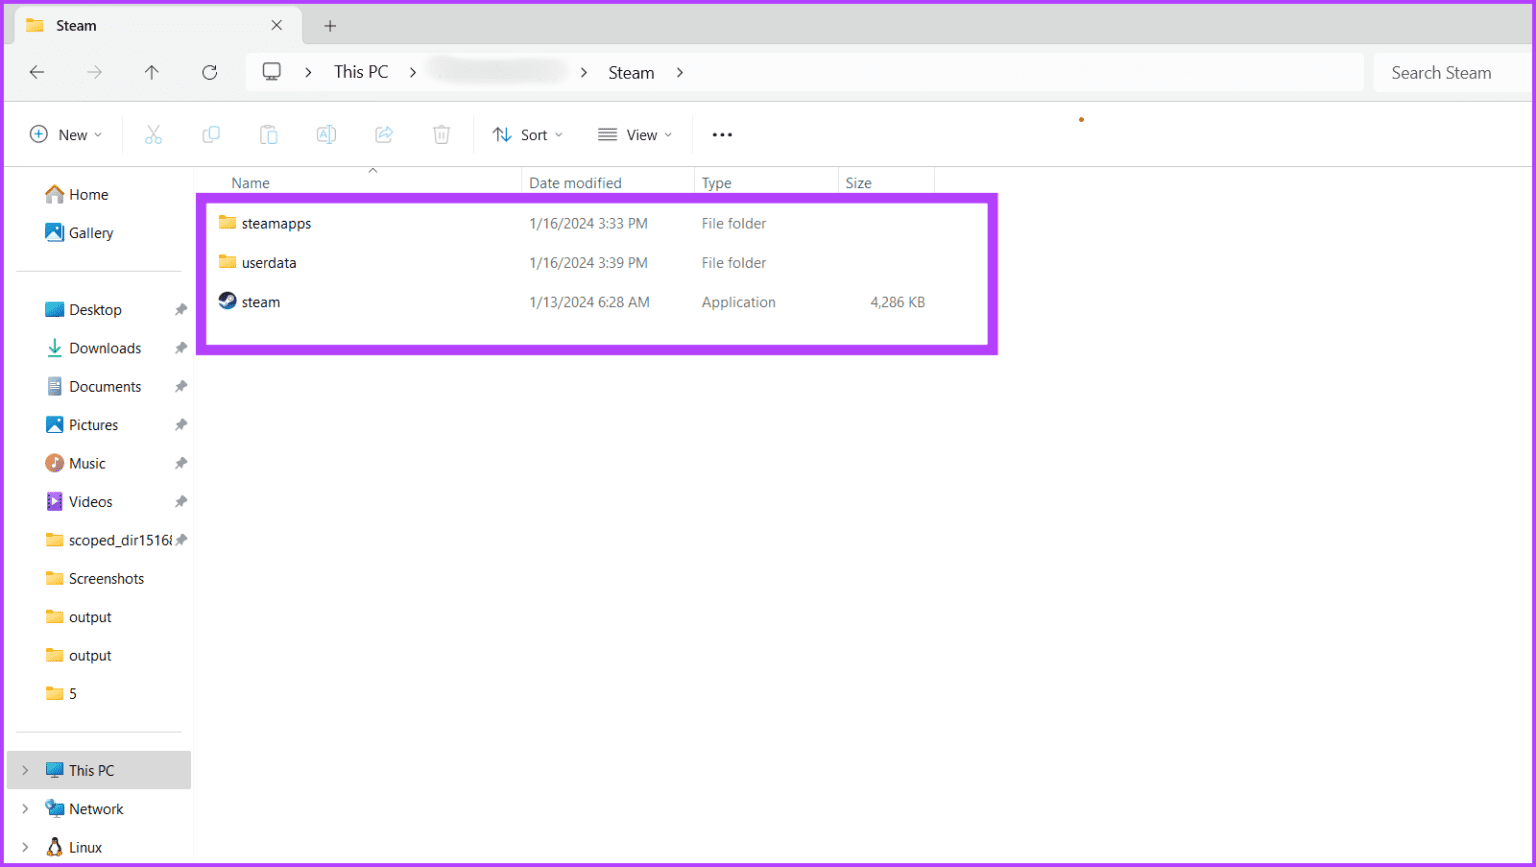Click the Copy icon in the toolbar
Viewport: 1536px width, 867px height.
211,134
